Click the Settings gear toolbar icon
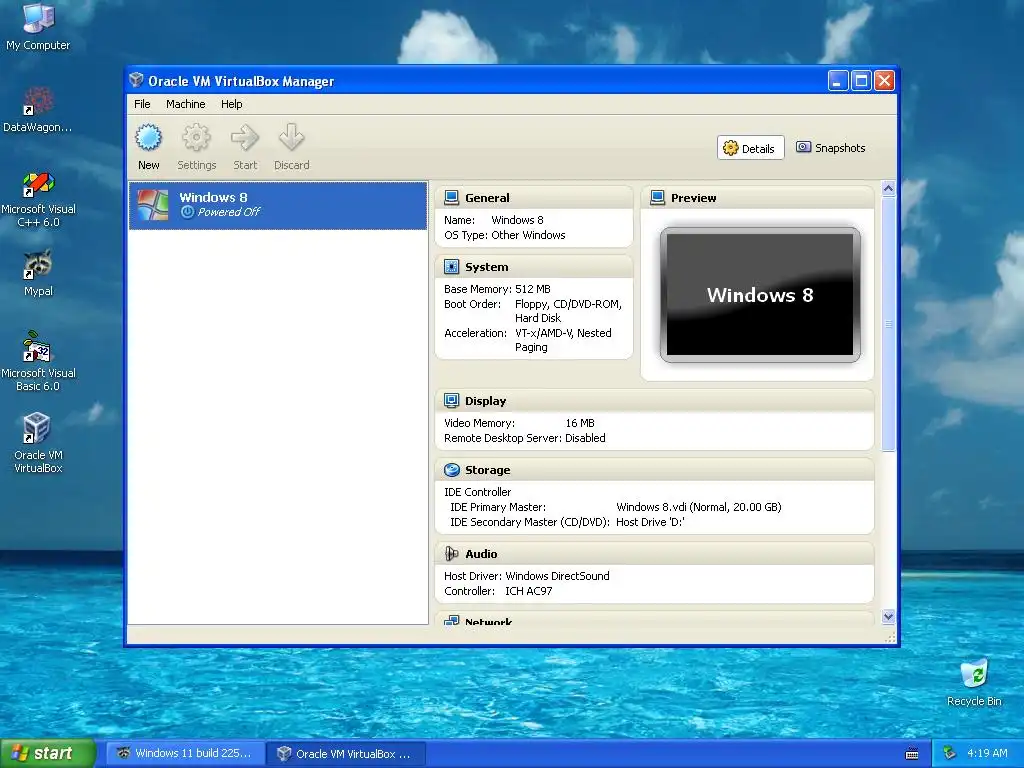Screen dimensions: 1024x768 click(x=196, y=138)
